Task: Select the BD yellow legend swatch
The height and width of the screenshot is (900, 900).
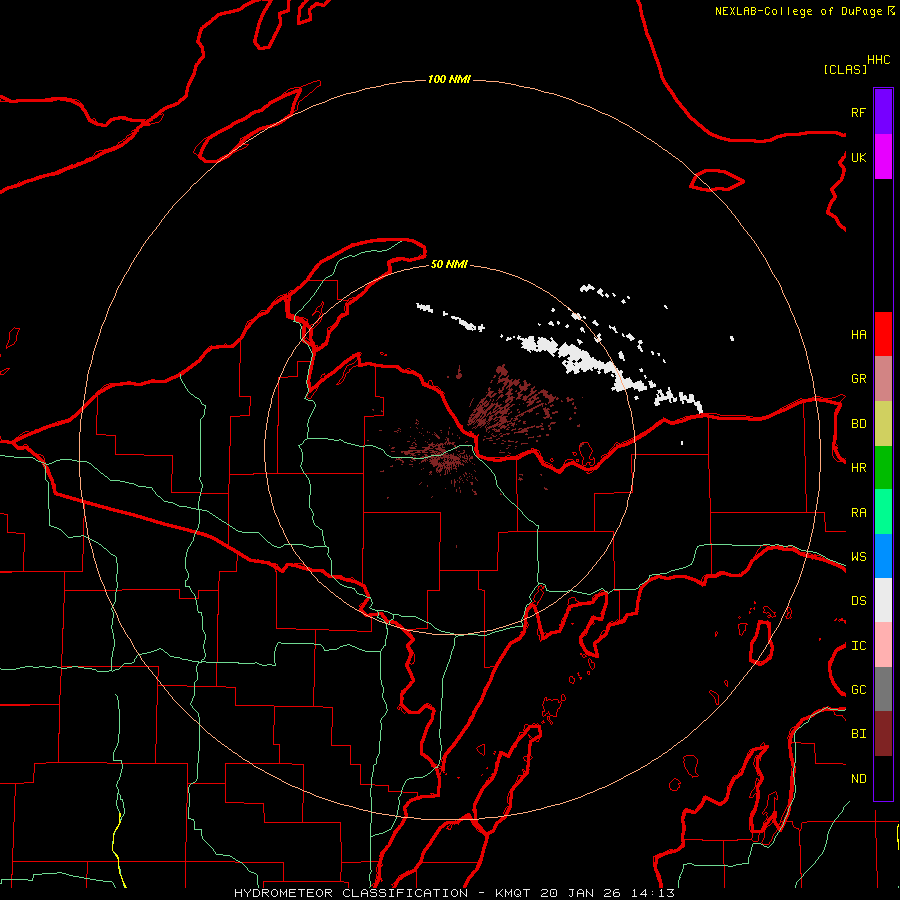Action: 883,424
